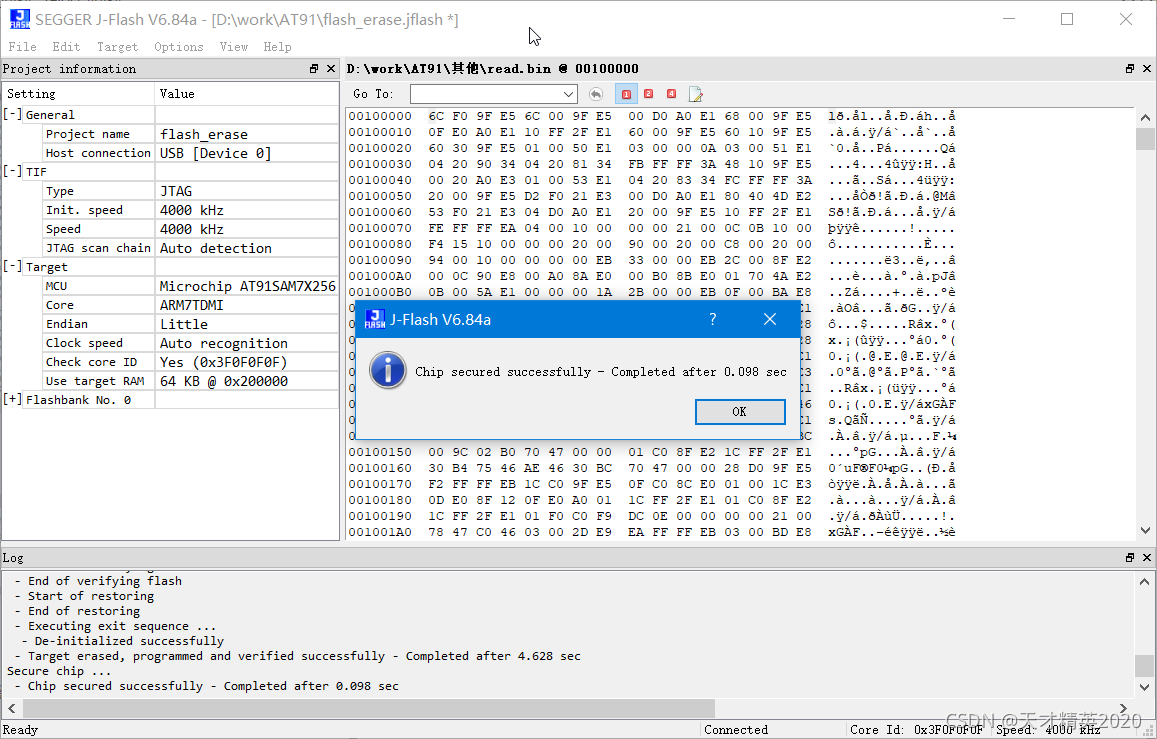The image size is (1157, 739).
Task: Select the Init. speed 4000 kHz value
Action: (247, 210)
